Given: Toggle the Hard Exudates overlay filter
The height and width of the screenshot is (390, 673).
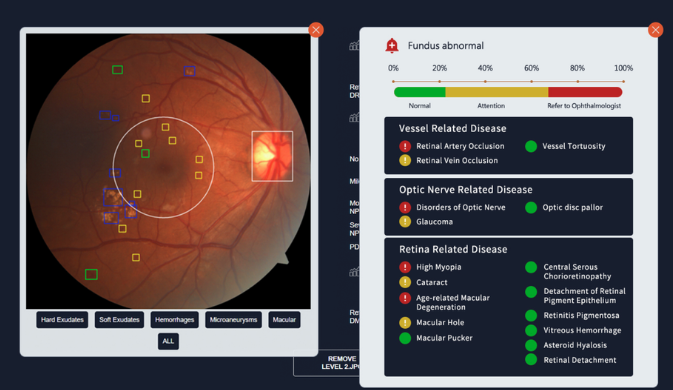Looking at the screenshot, I should [62, 320].
